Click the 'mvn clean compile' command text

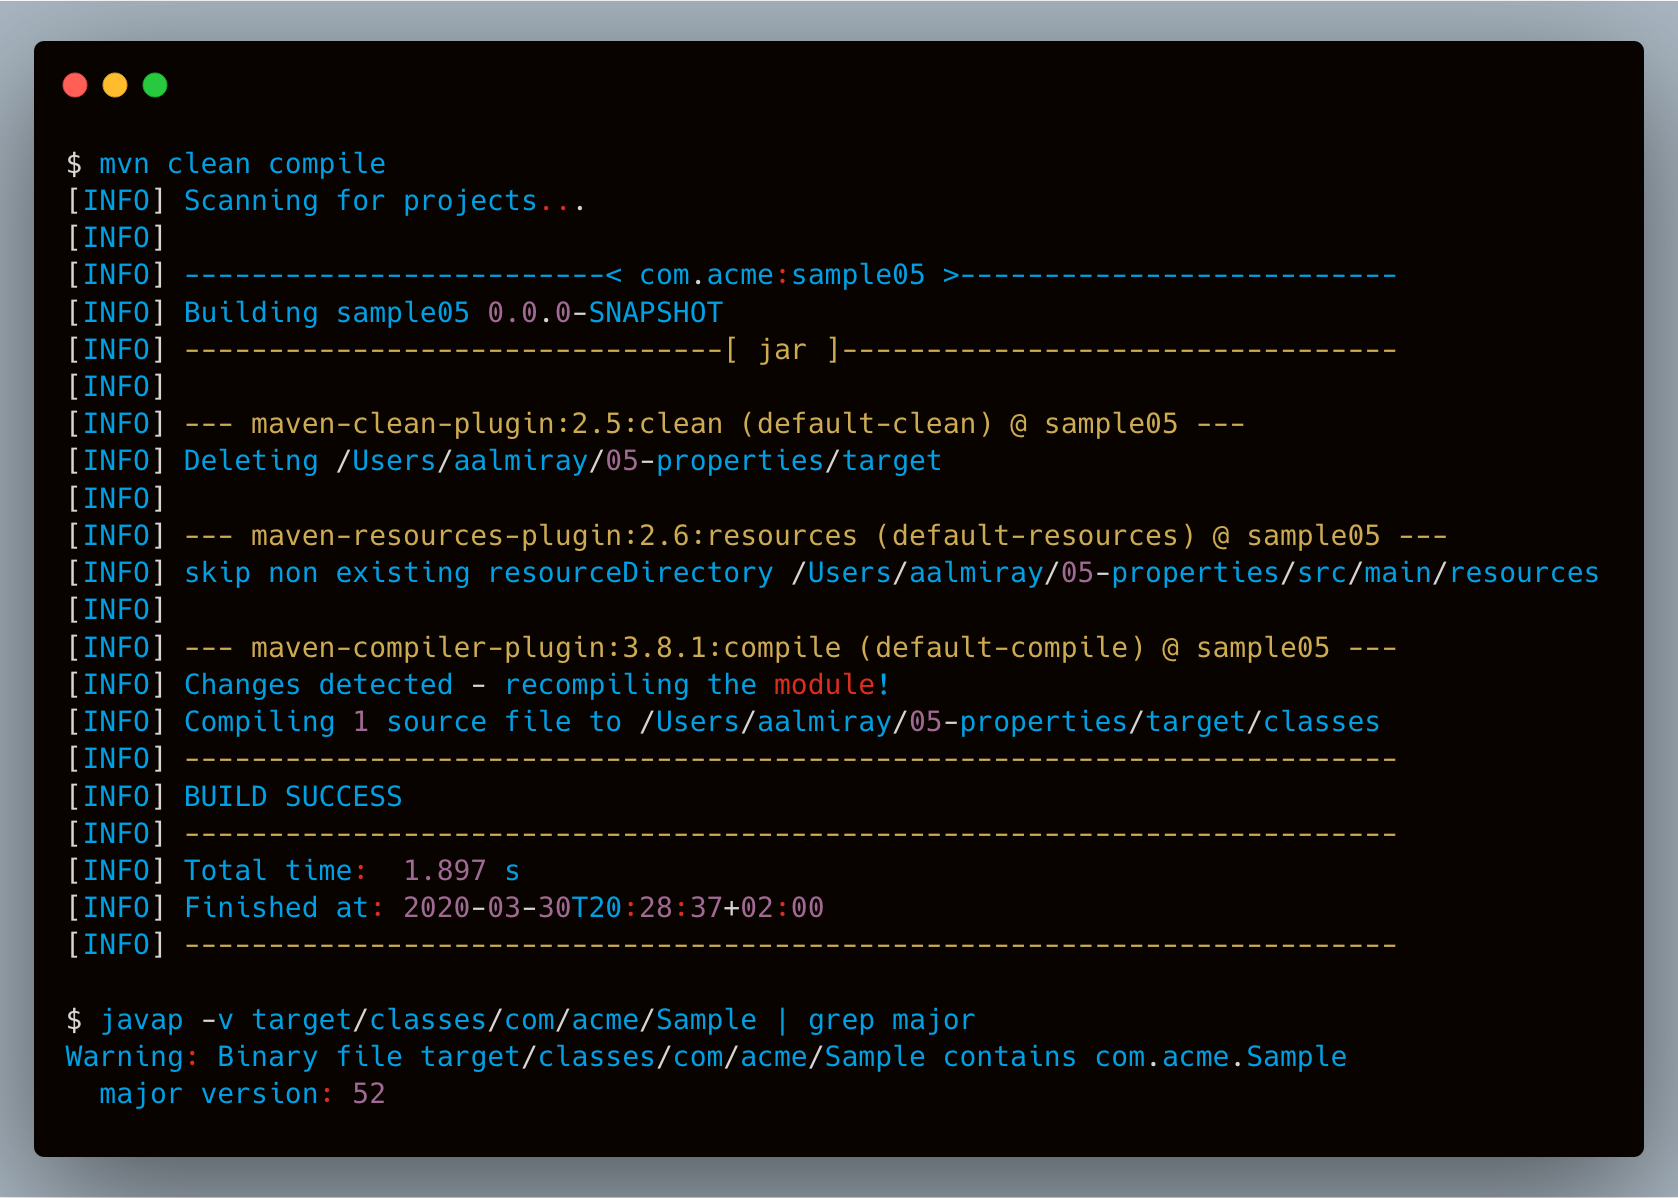click(242, 164)
